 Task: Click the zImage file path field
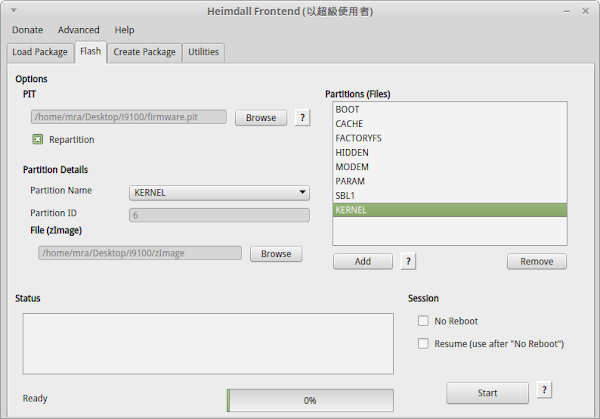140,253
